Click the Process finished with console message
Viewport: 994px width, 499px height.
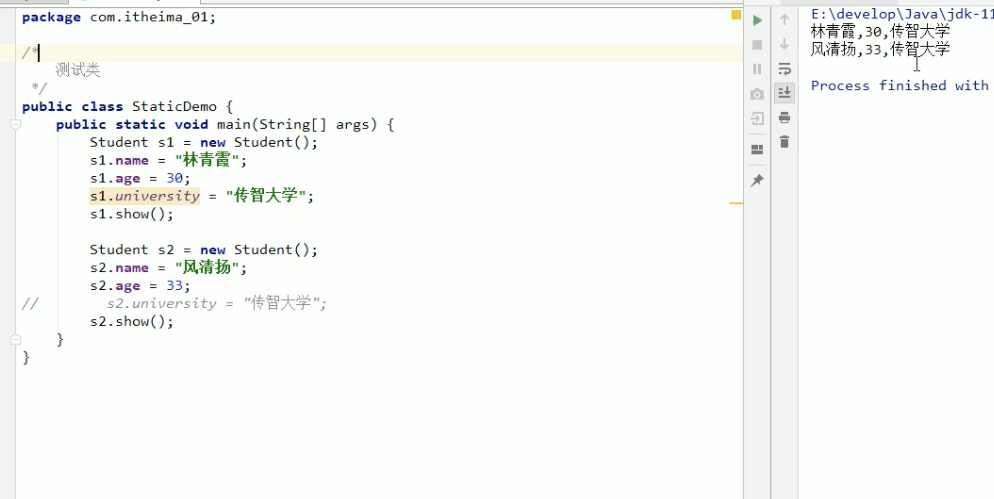[x=900, y=86]
